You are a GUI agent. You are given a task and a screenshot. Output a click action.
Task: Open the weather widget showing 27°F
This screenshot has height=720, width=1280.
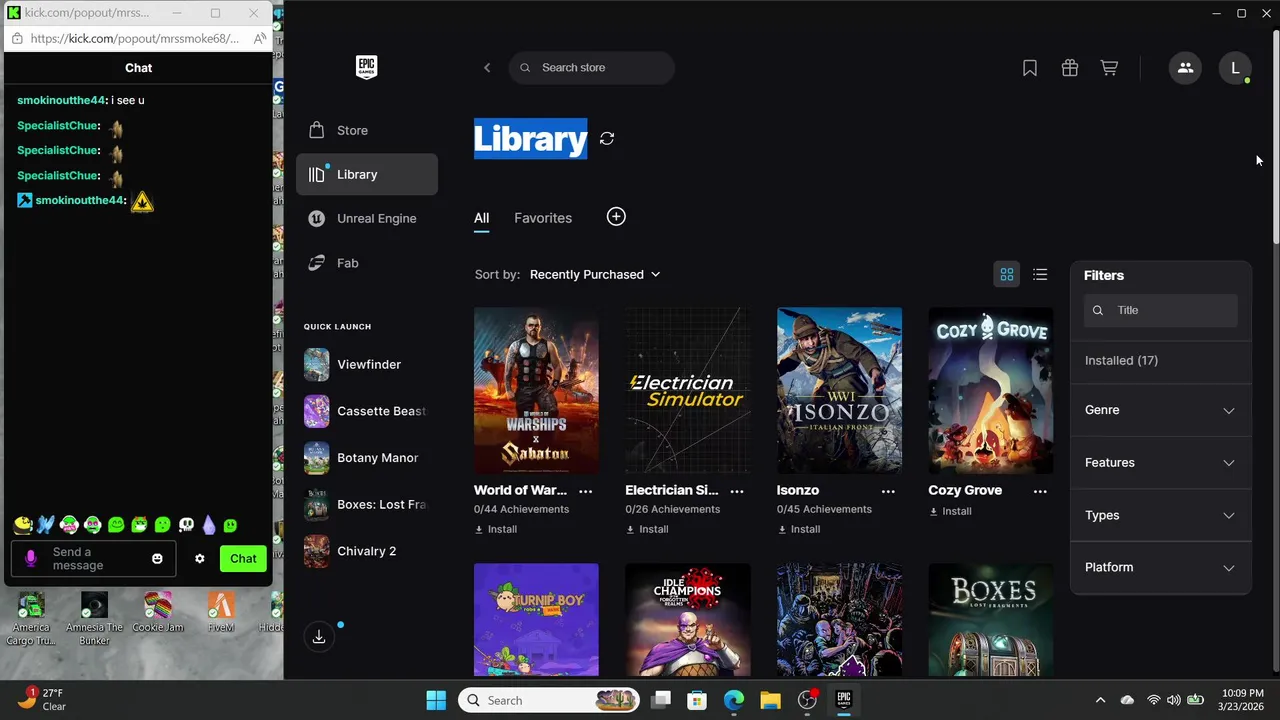42,699
